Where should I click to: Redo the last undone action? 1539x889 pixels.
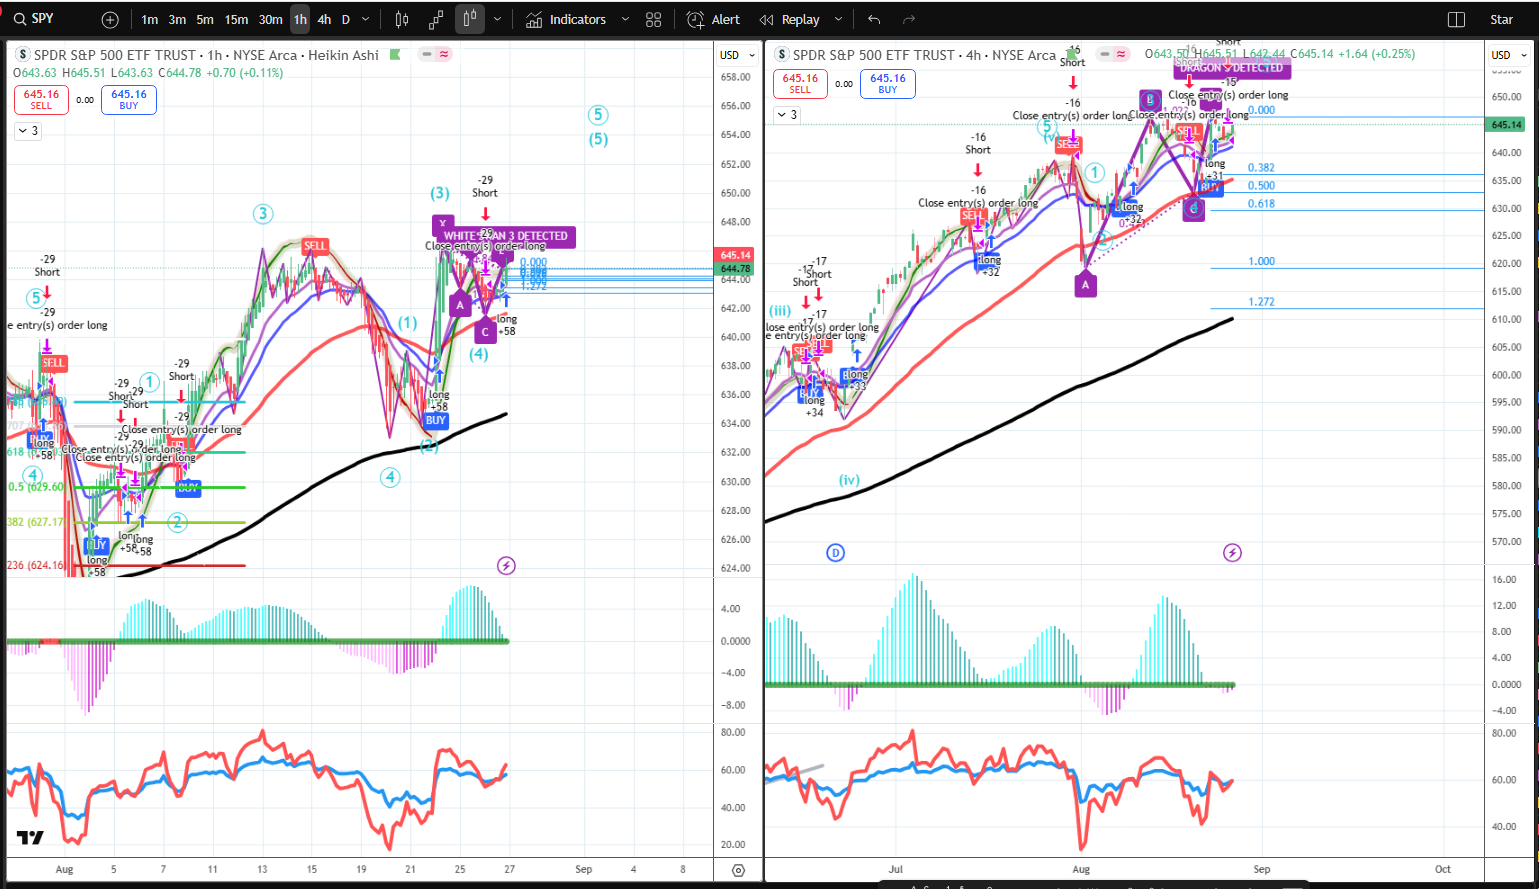[909, 20]
